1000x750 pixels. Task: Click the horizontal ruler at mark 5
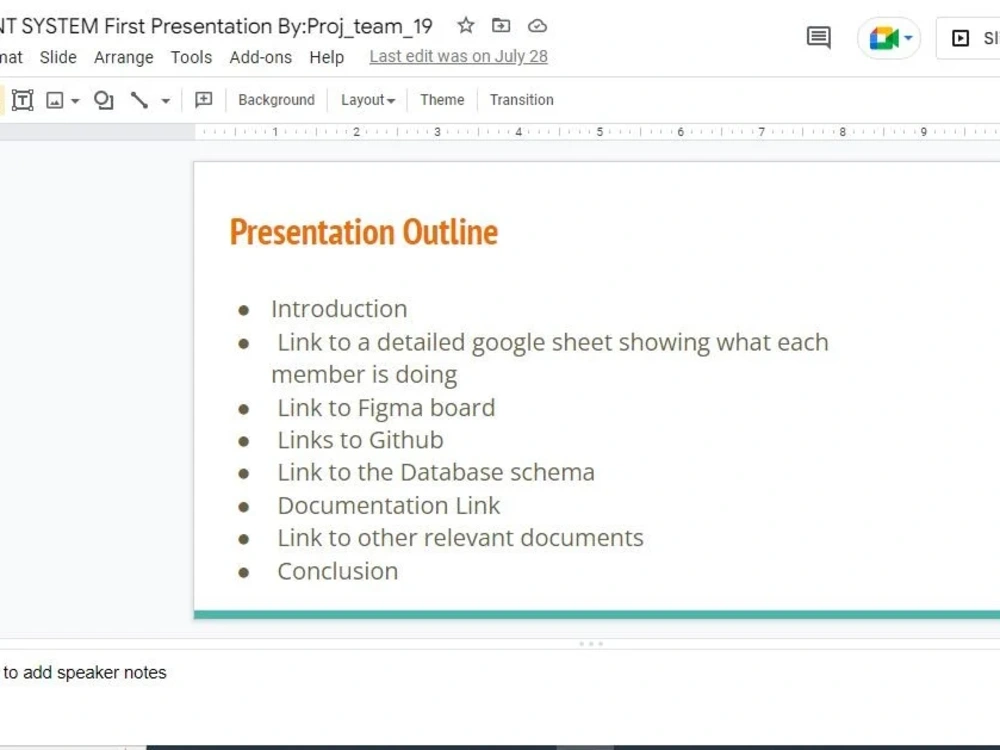click(599, 132)
